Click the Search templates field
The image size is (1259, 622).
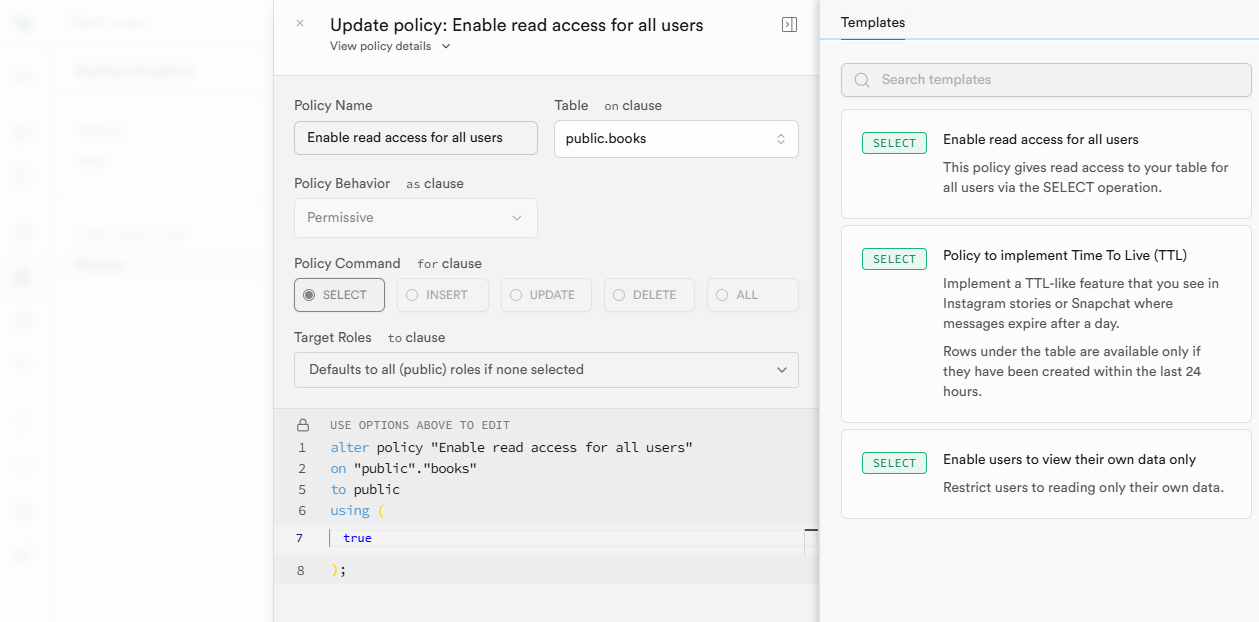pyautogui.click(x=1045, y=80)
